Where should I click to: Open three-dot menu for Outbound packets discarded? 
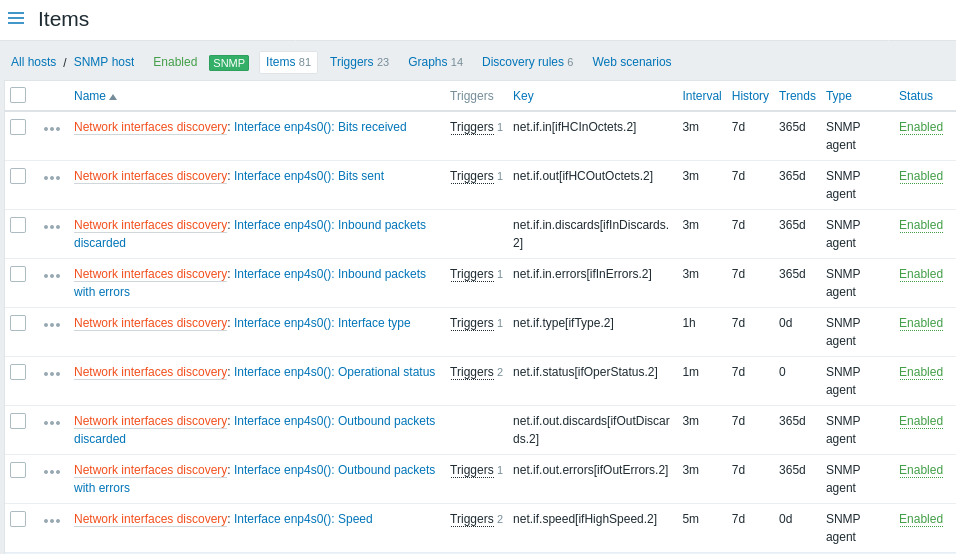click(x=52, y=423)
